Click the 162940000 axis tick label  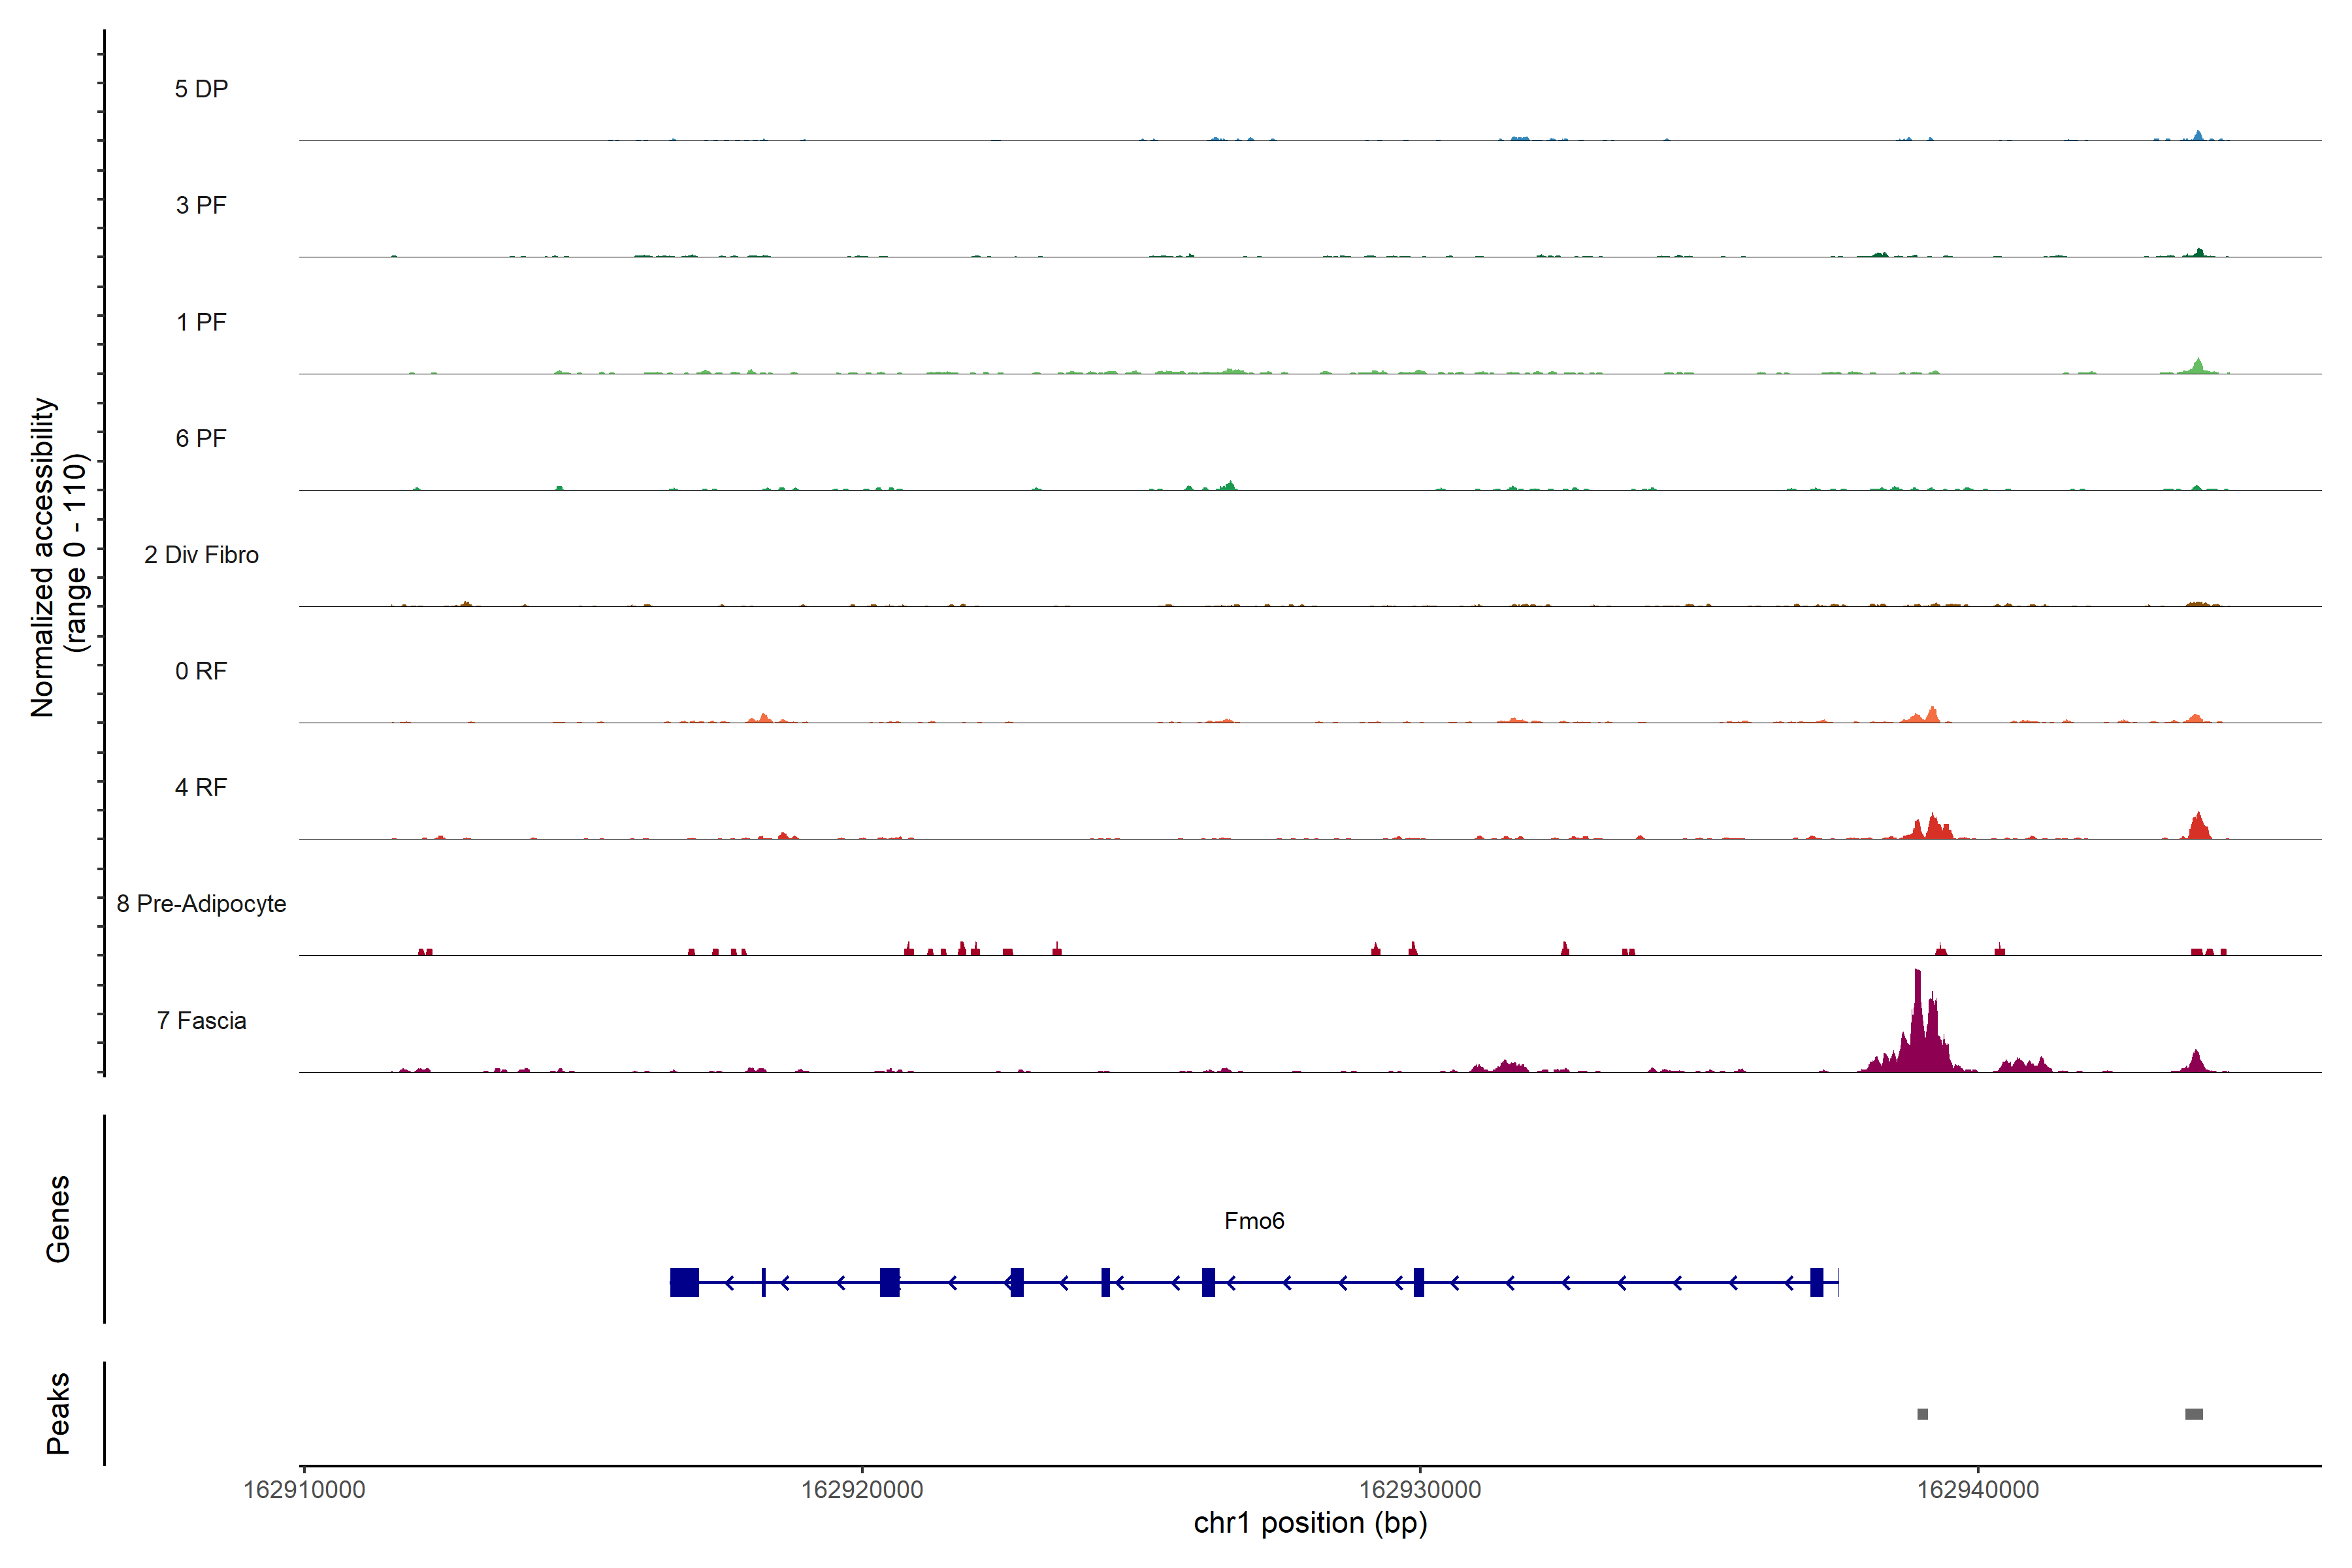tap(1977, 1489)
